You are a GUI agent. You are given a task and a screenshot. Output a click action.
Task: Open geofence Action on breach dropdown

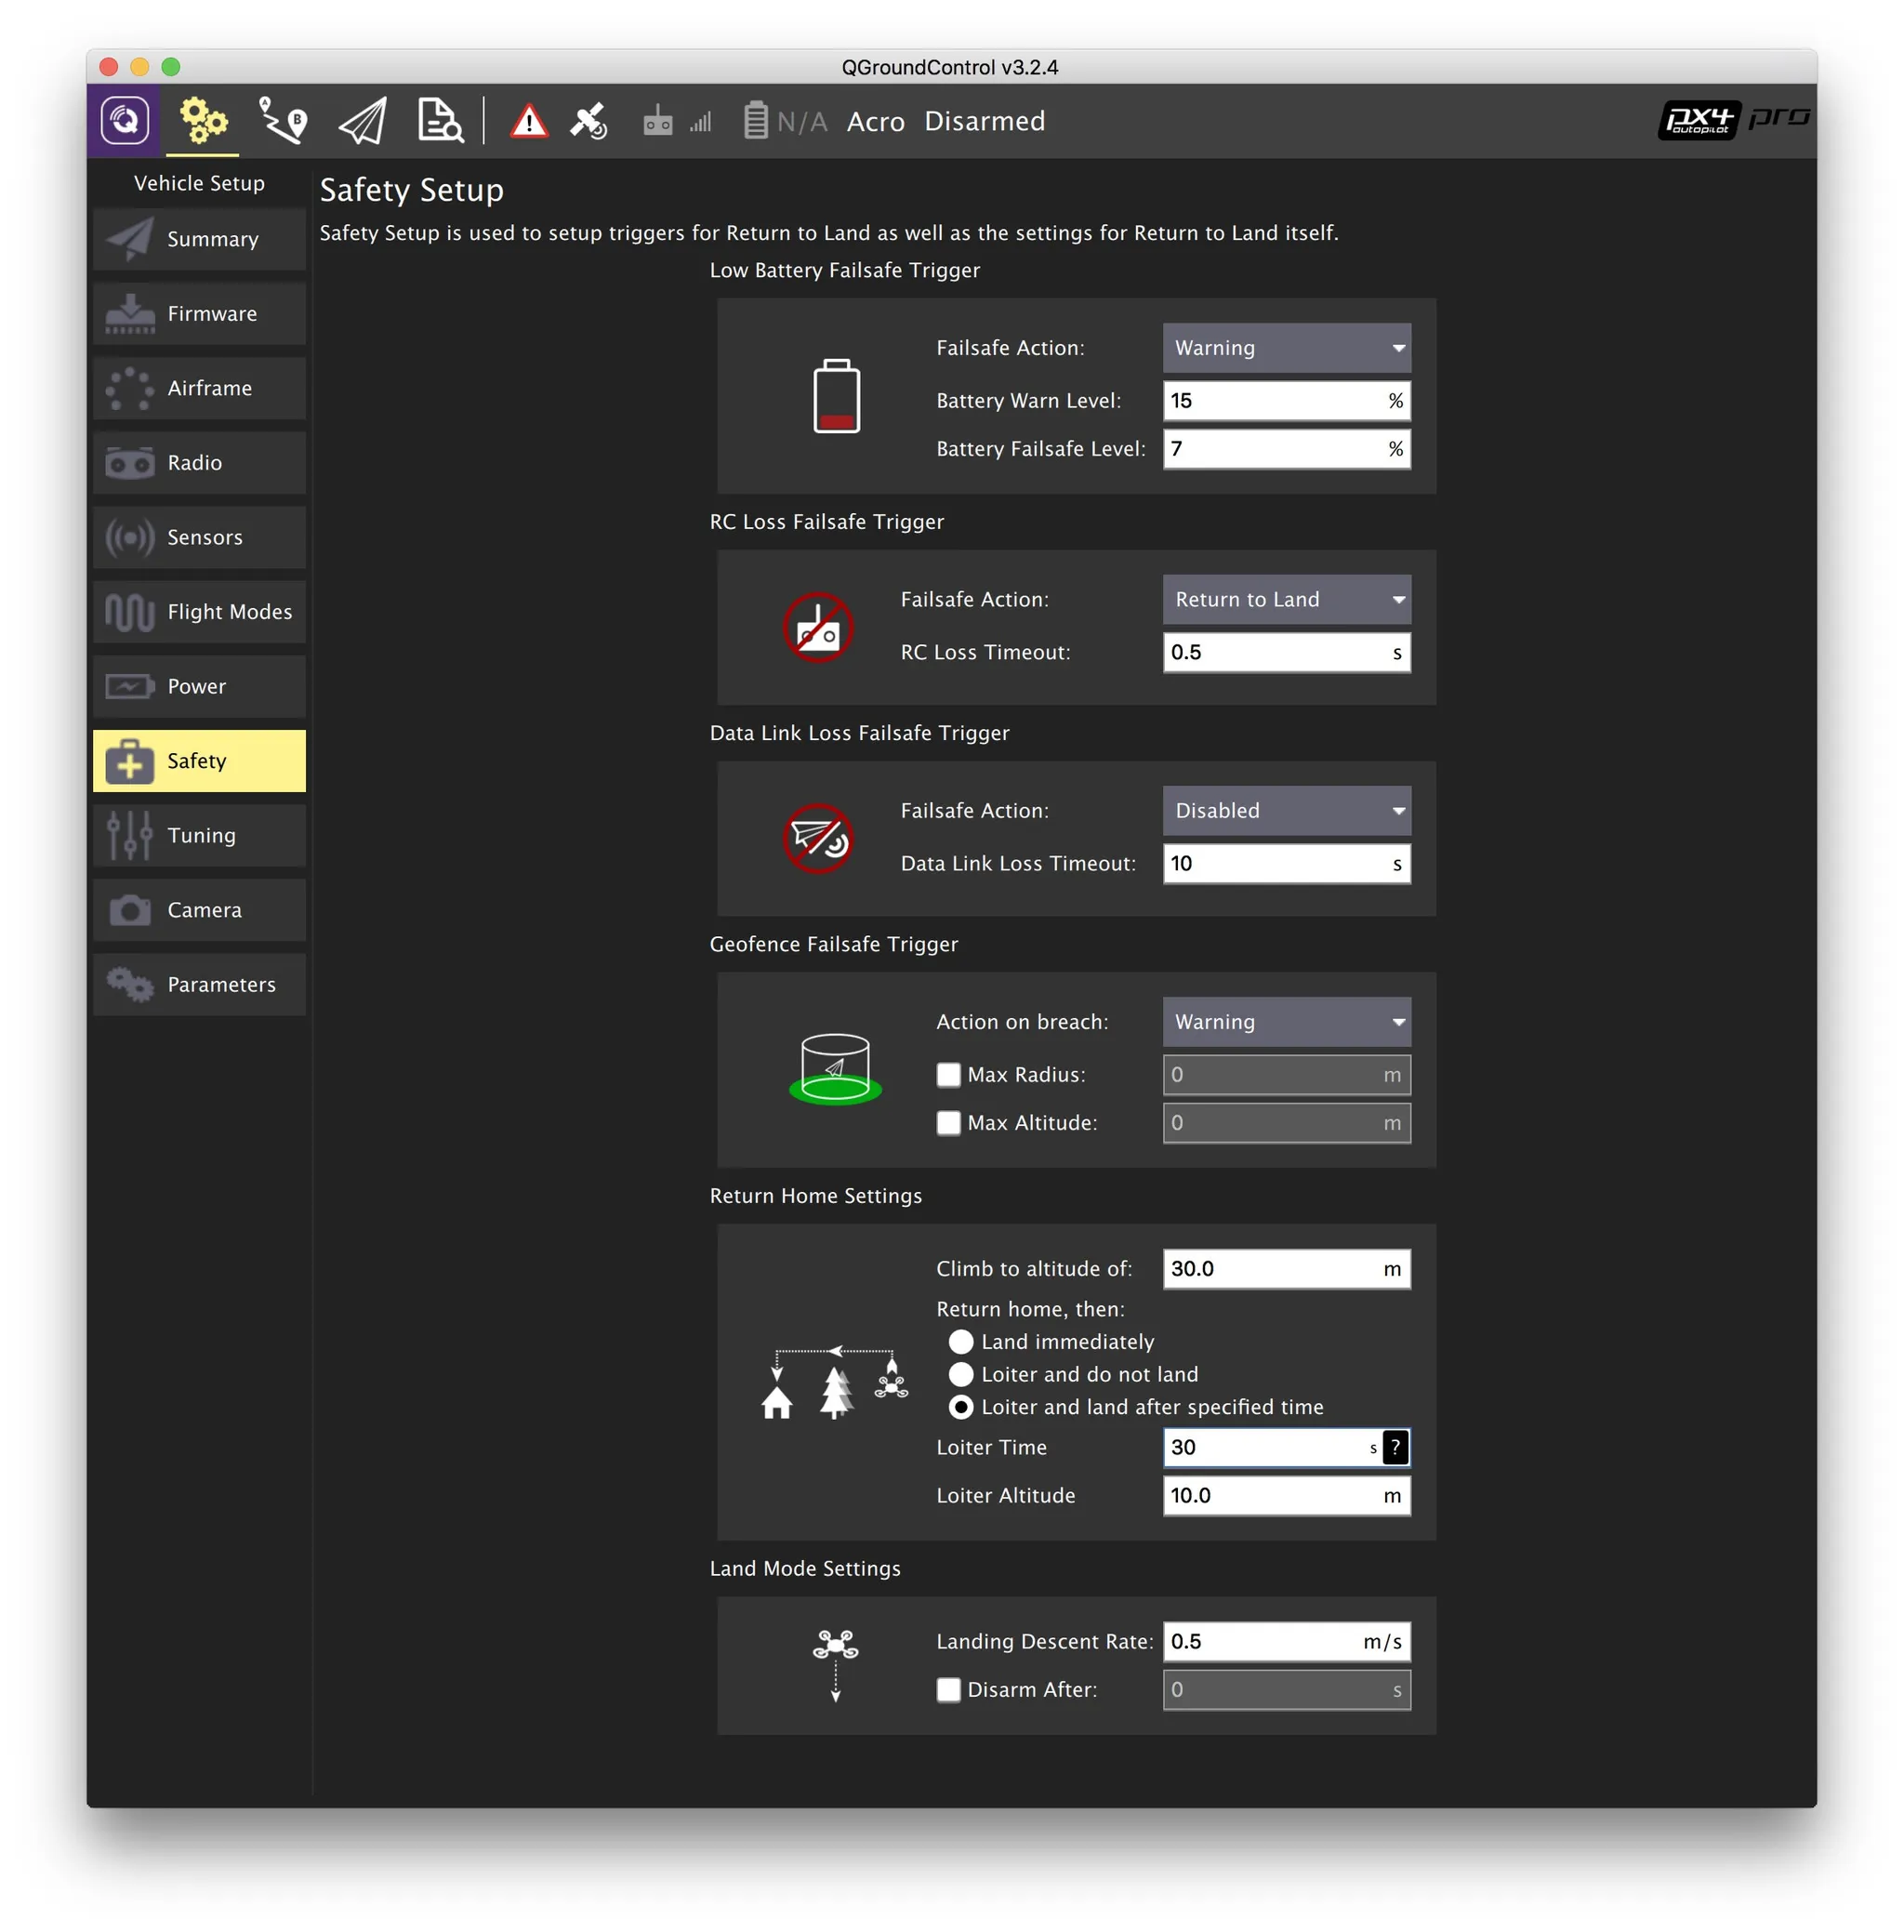point(1286,1022)
